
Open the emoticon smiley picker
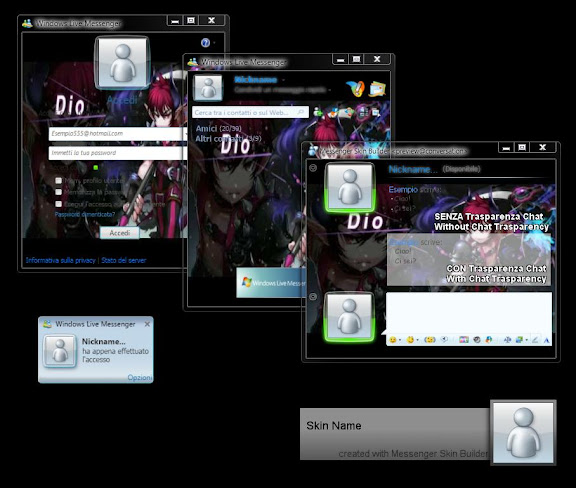[393, 340]
